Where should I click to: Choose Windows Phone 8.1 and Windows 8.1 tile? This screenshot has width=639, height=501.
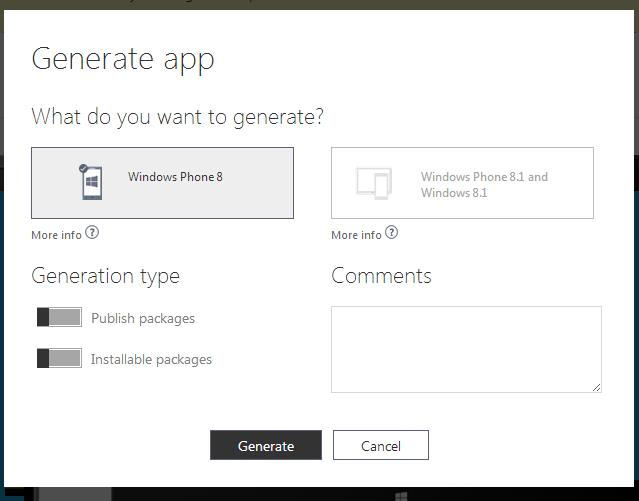pyautogui.click(x=462, y=183)
